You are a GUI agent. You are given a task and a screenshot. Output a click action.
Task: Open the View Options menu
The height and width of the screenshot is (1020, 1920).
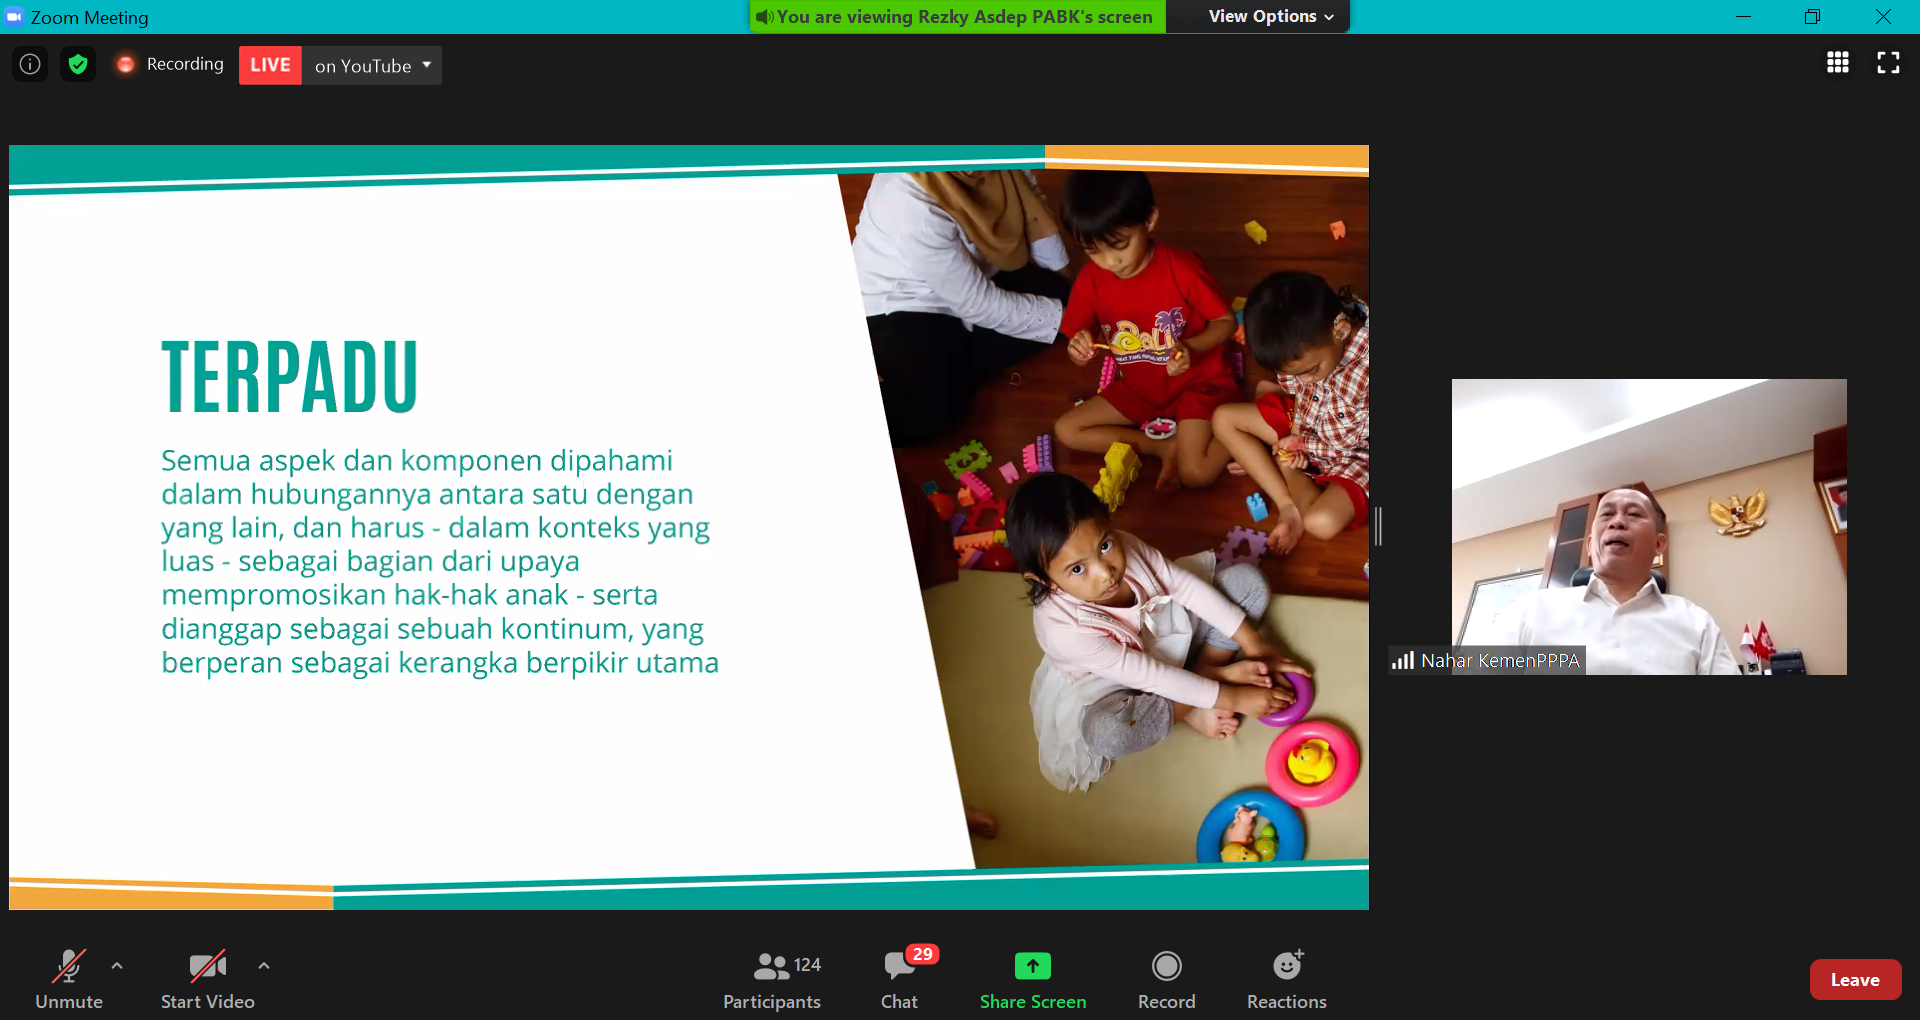click(x=1270, y=17)
